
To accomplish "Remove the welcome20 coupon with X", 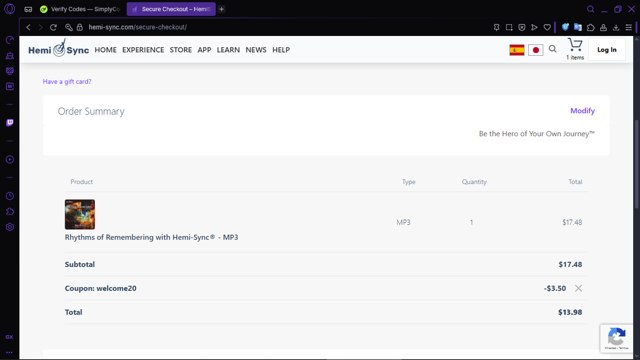I will pyautogui.click(x=578, y=288).
